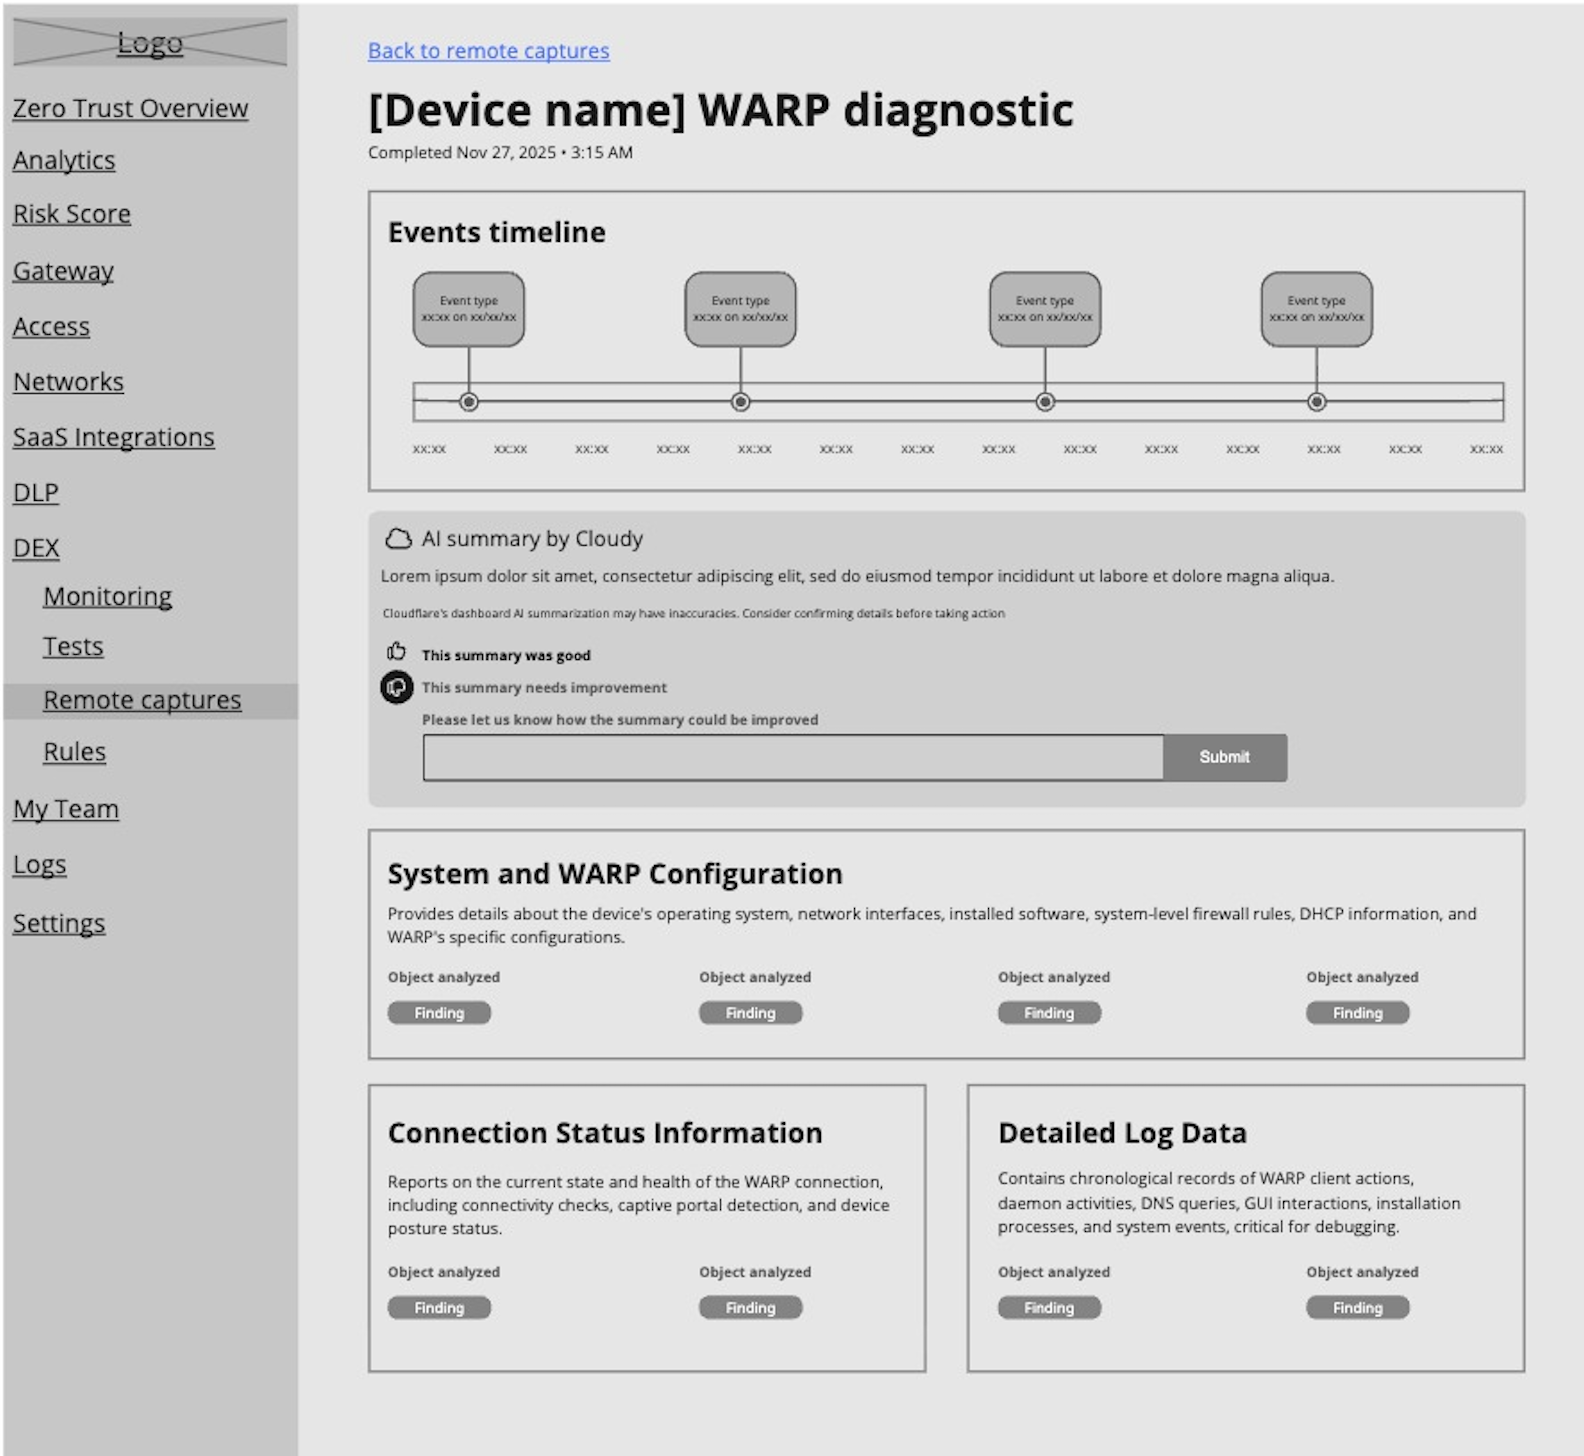Viewport: 1584px width, 1456px height.
Task: Click the Lorem ipsum summary text
Action: [857, 576]
